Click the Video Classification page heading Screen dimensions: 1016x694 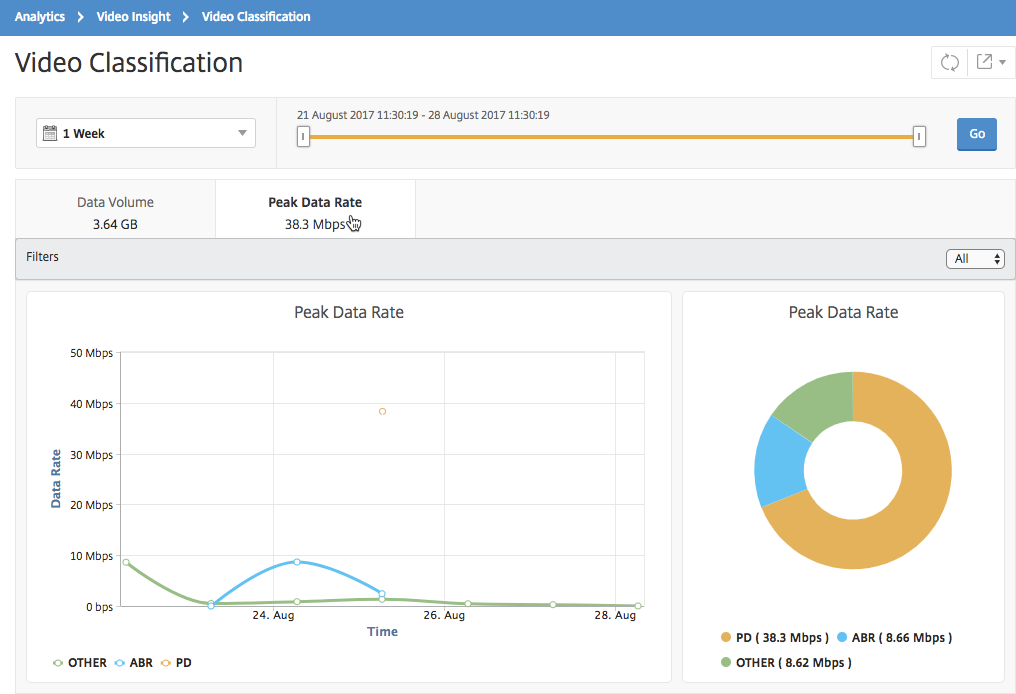click(x=129, y=63)
